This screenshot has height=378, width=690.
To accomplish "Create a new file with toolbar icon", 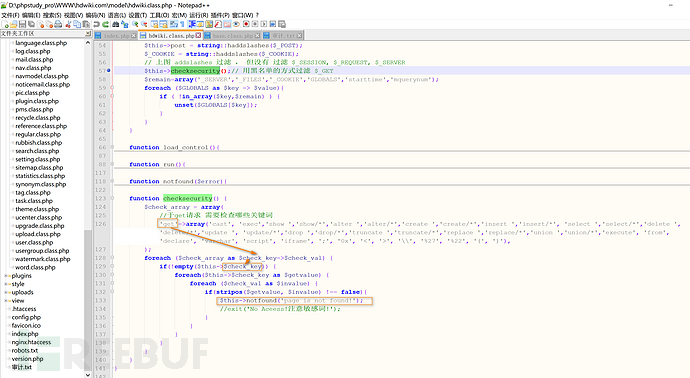I will 5,24.
